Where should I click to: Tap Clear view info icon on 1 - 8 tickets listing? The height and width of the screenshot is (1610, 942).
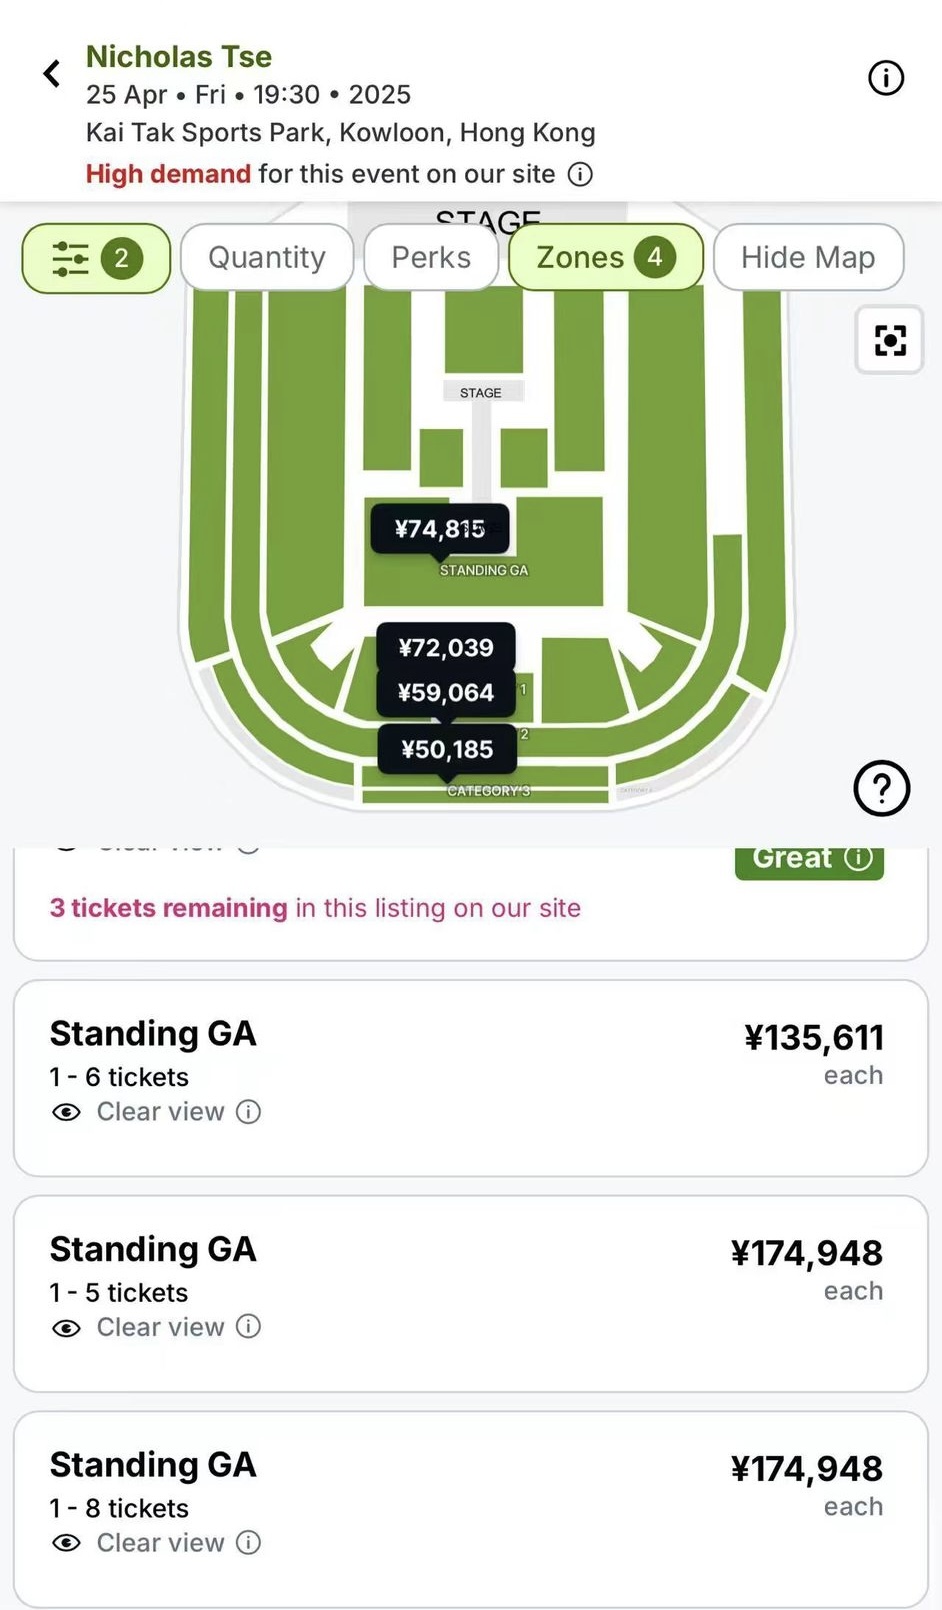[x=249, y=1543]
